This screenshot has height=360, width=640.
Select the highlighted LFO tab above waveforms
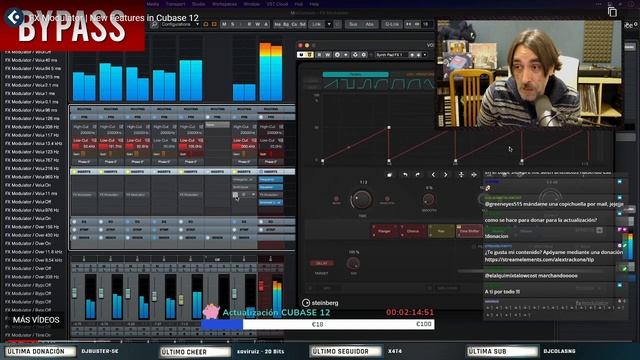pyautogui.click(x=355, y=74)
